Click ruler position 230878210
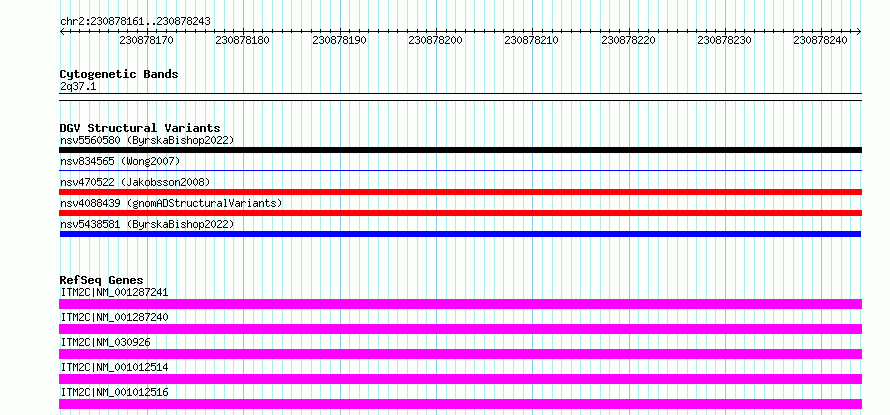Viewport: 890px width, 415px height. [x=532, y=40]
